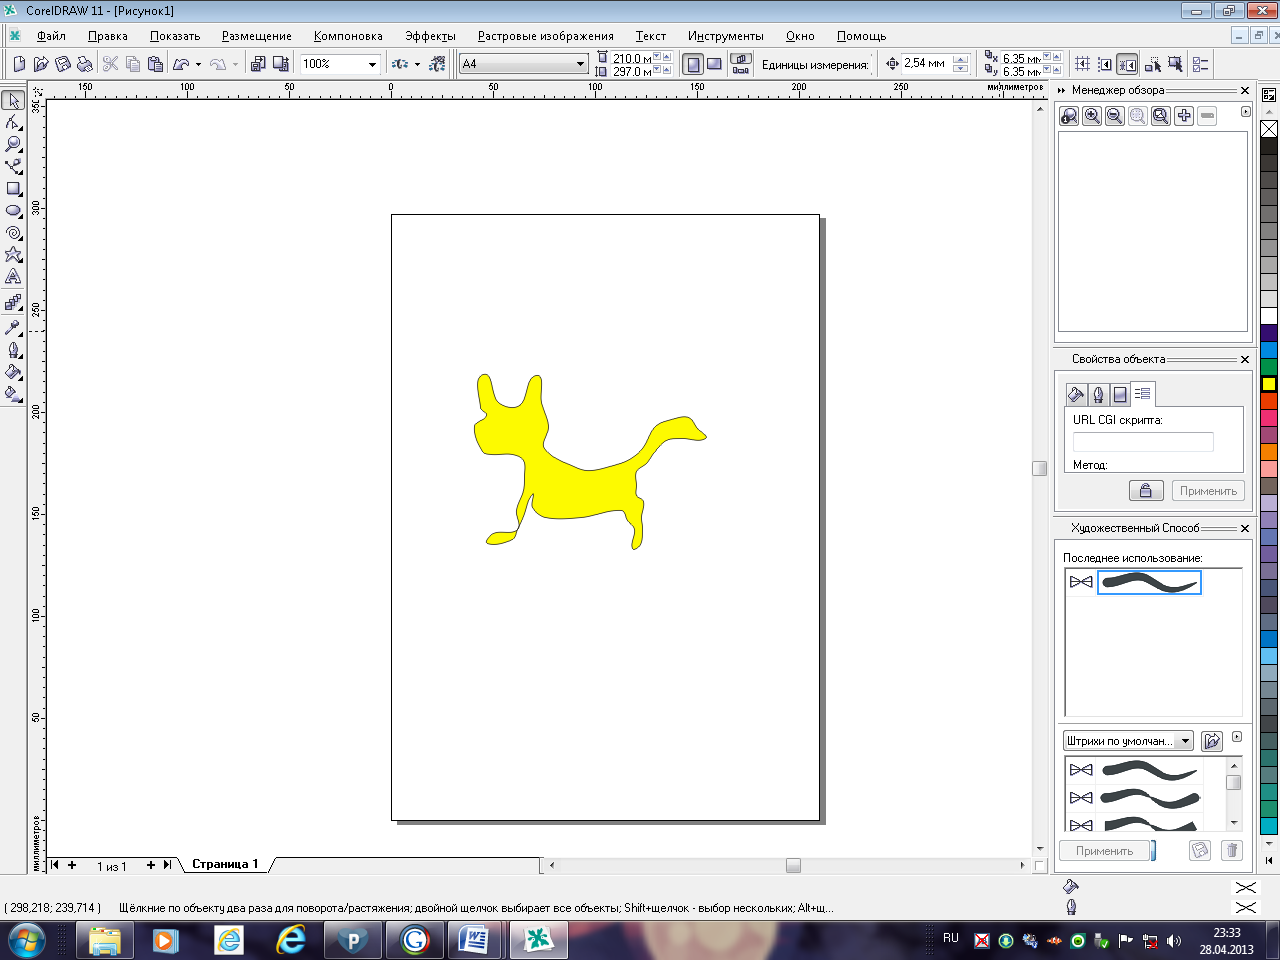Switch to the Страница 1 page tab
This screenshot has width=1280, height=960.
coord(225,864)
